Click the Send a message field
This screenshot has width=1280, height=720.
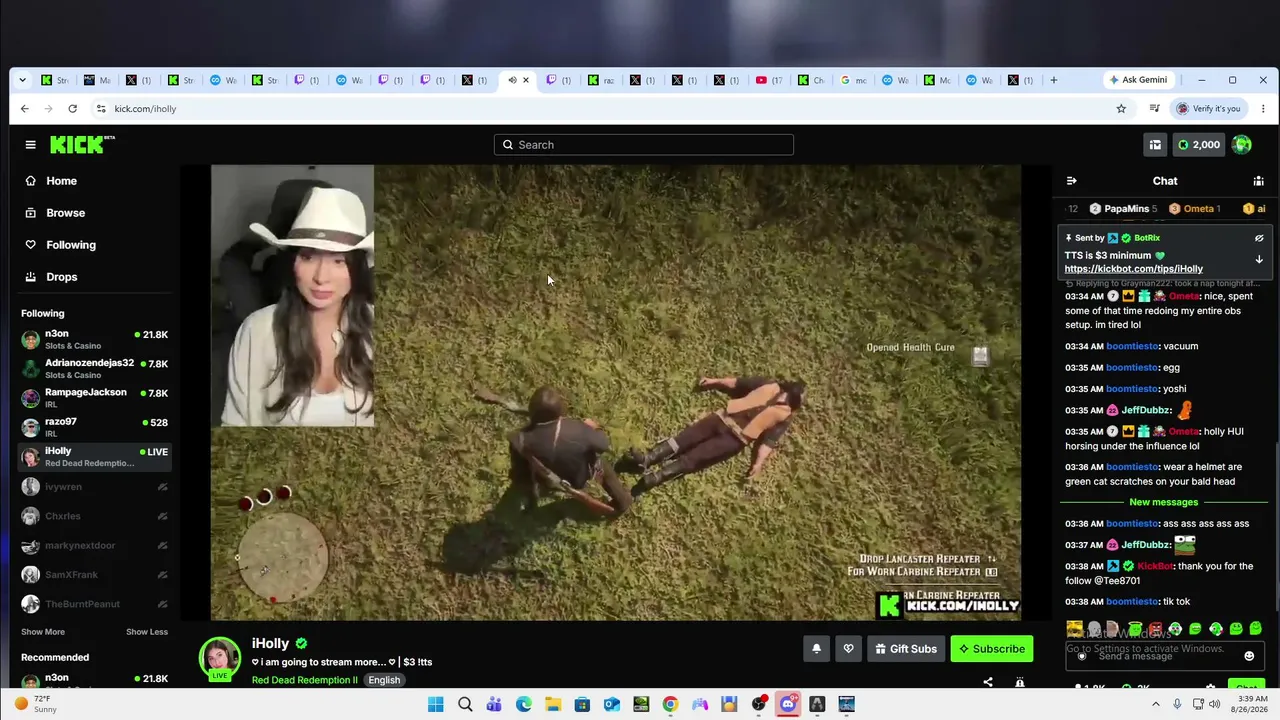[1165, 656]
